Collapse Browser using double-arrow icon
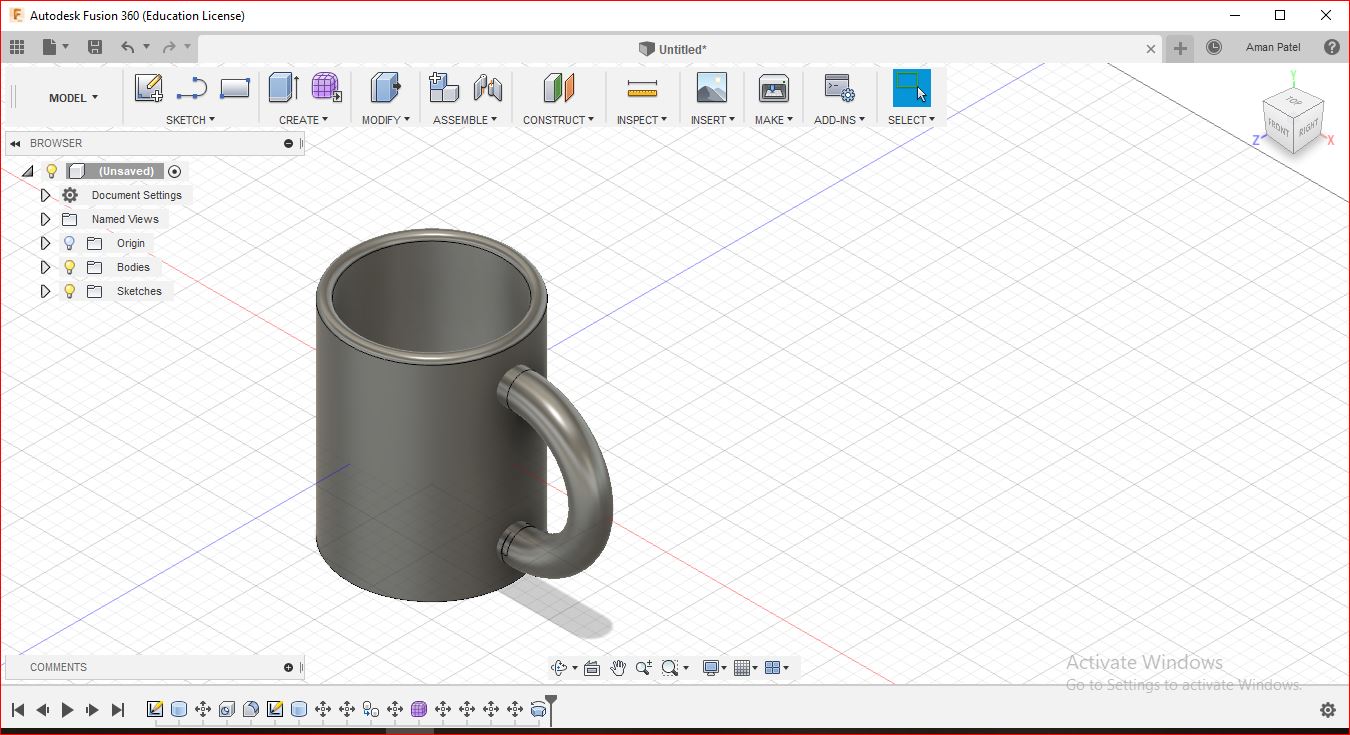Image resolution: width=1350 pixels, height=735 pixels. pyautogui.click(x=15, y=143)
